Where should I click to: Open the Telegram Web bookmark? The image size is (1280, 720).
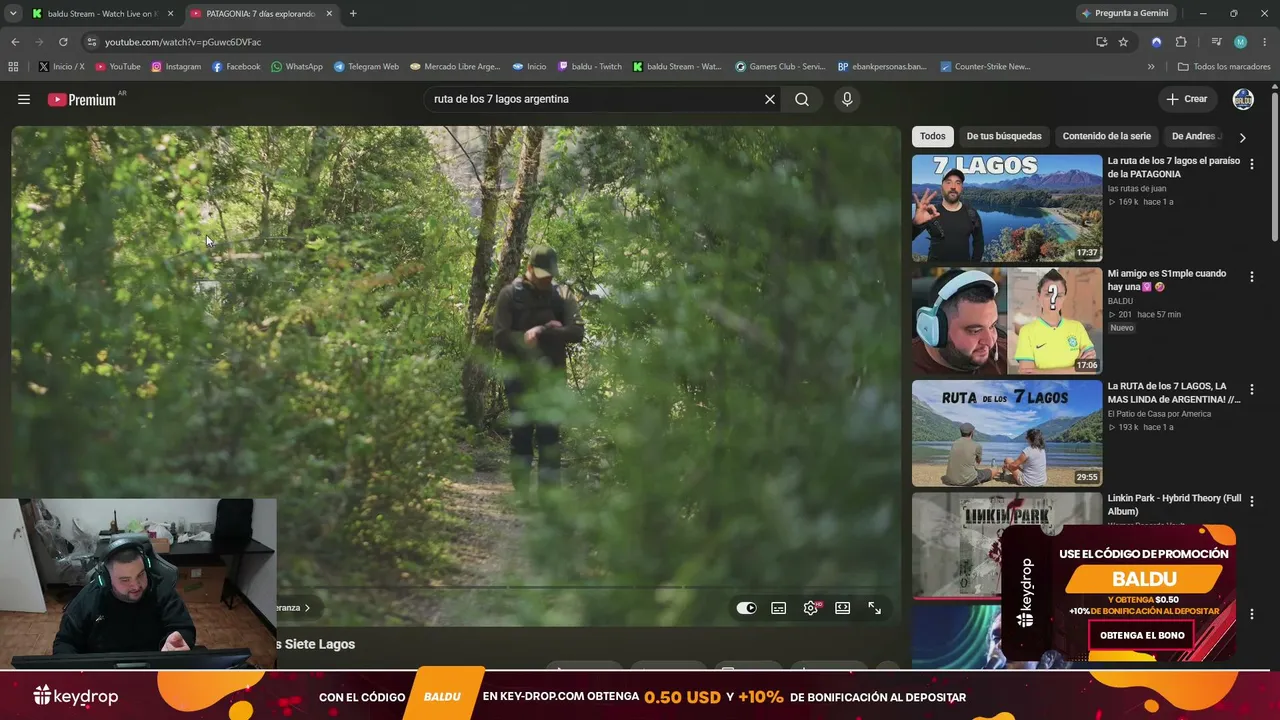366,67
